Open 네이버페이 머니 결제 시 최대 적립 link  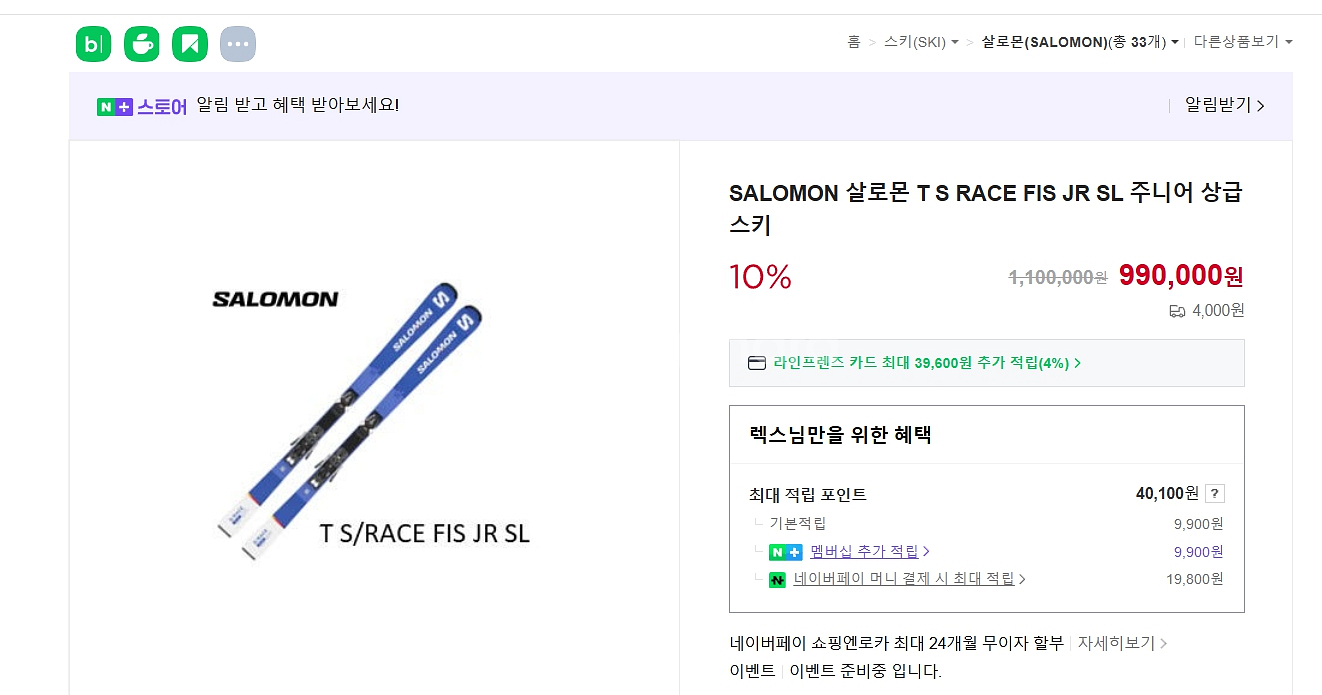[x=908, y=578]
